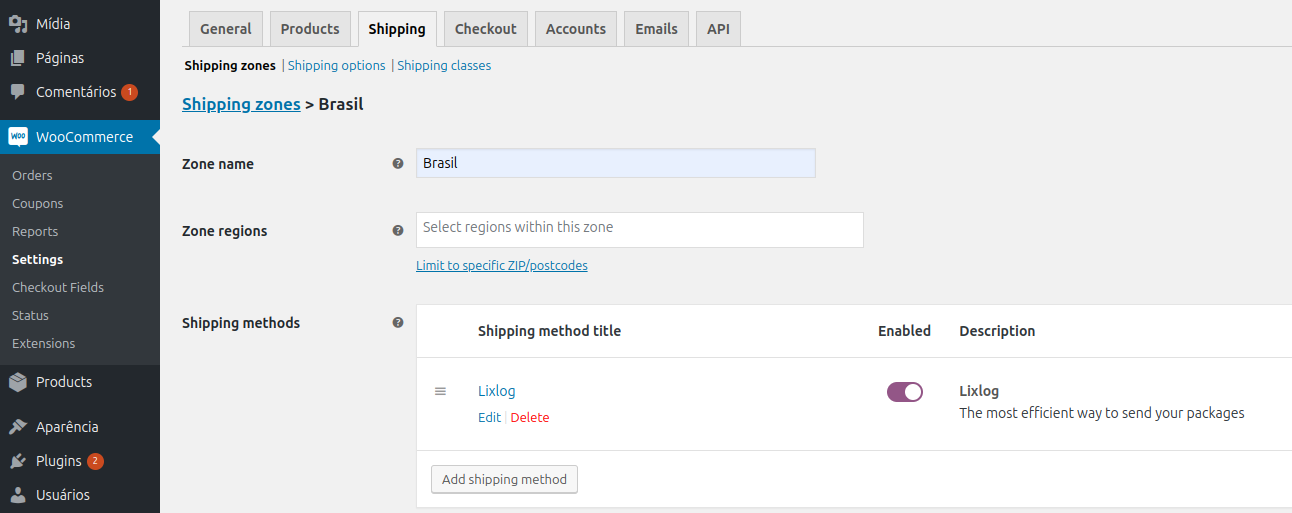Click the Add shipping method button
The width and height of the screenshot is (1292, 513).
(504, 480)
